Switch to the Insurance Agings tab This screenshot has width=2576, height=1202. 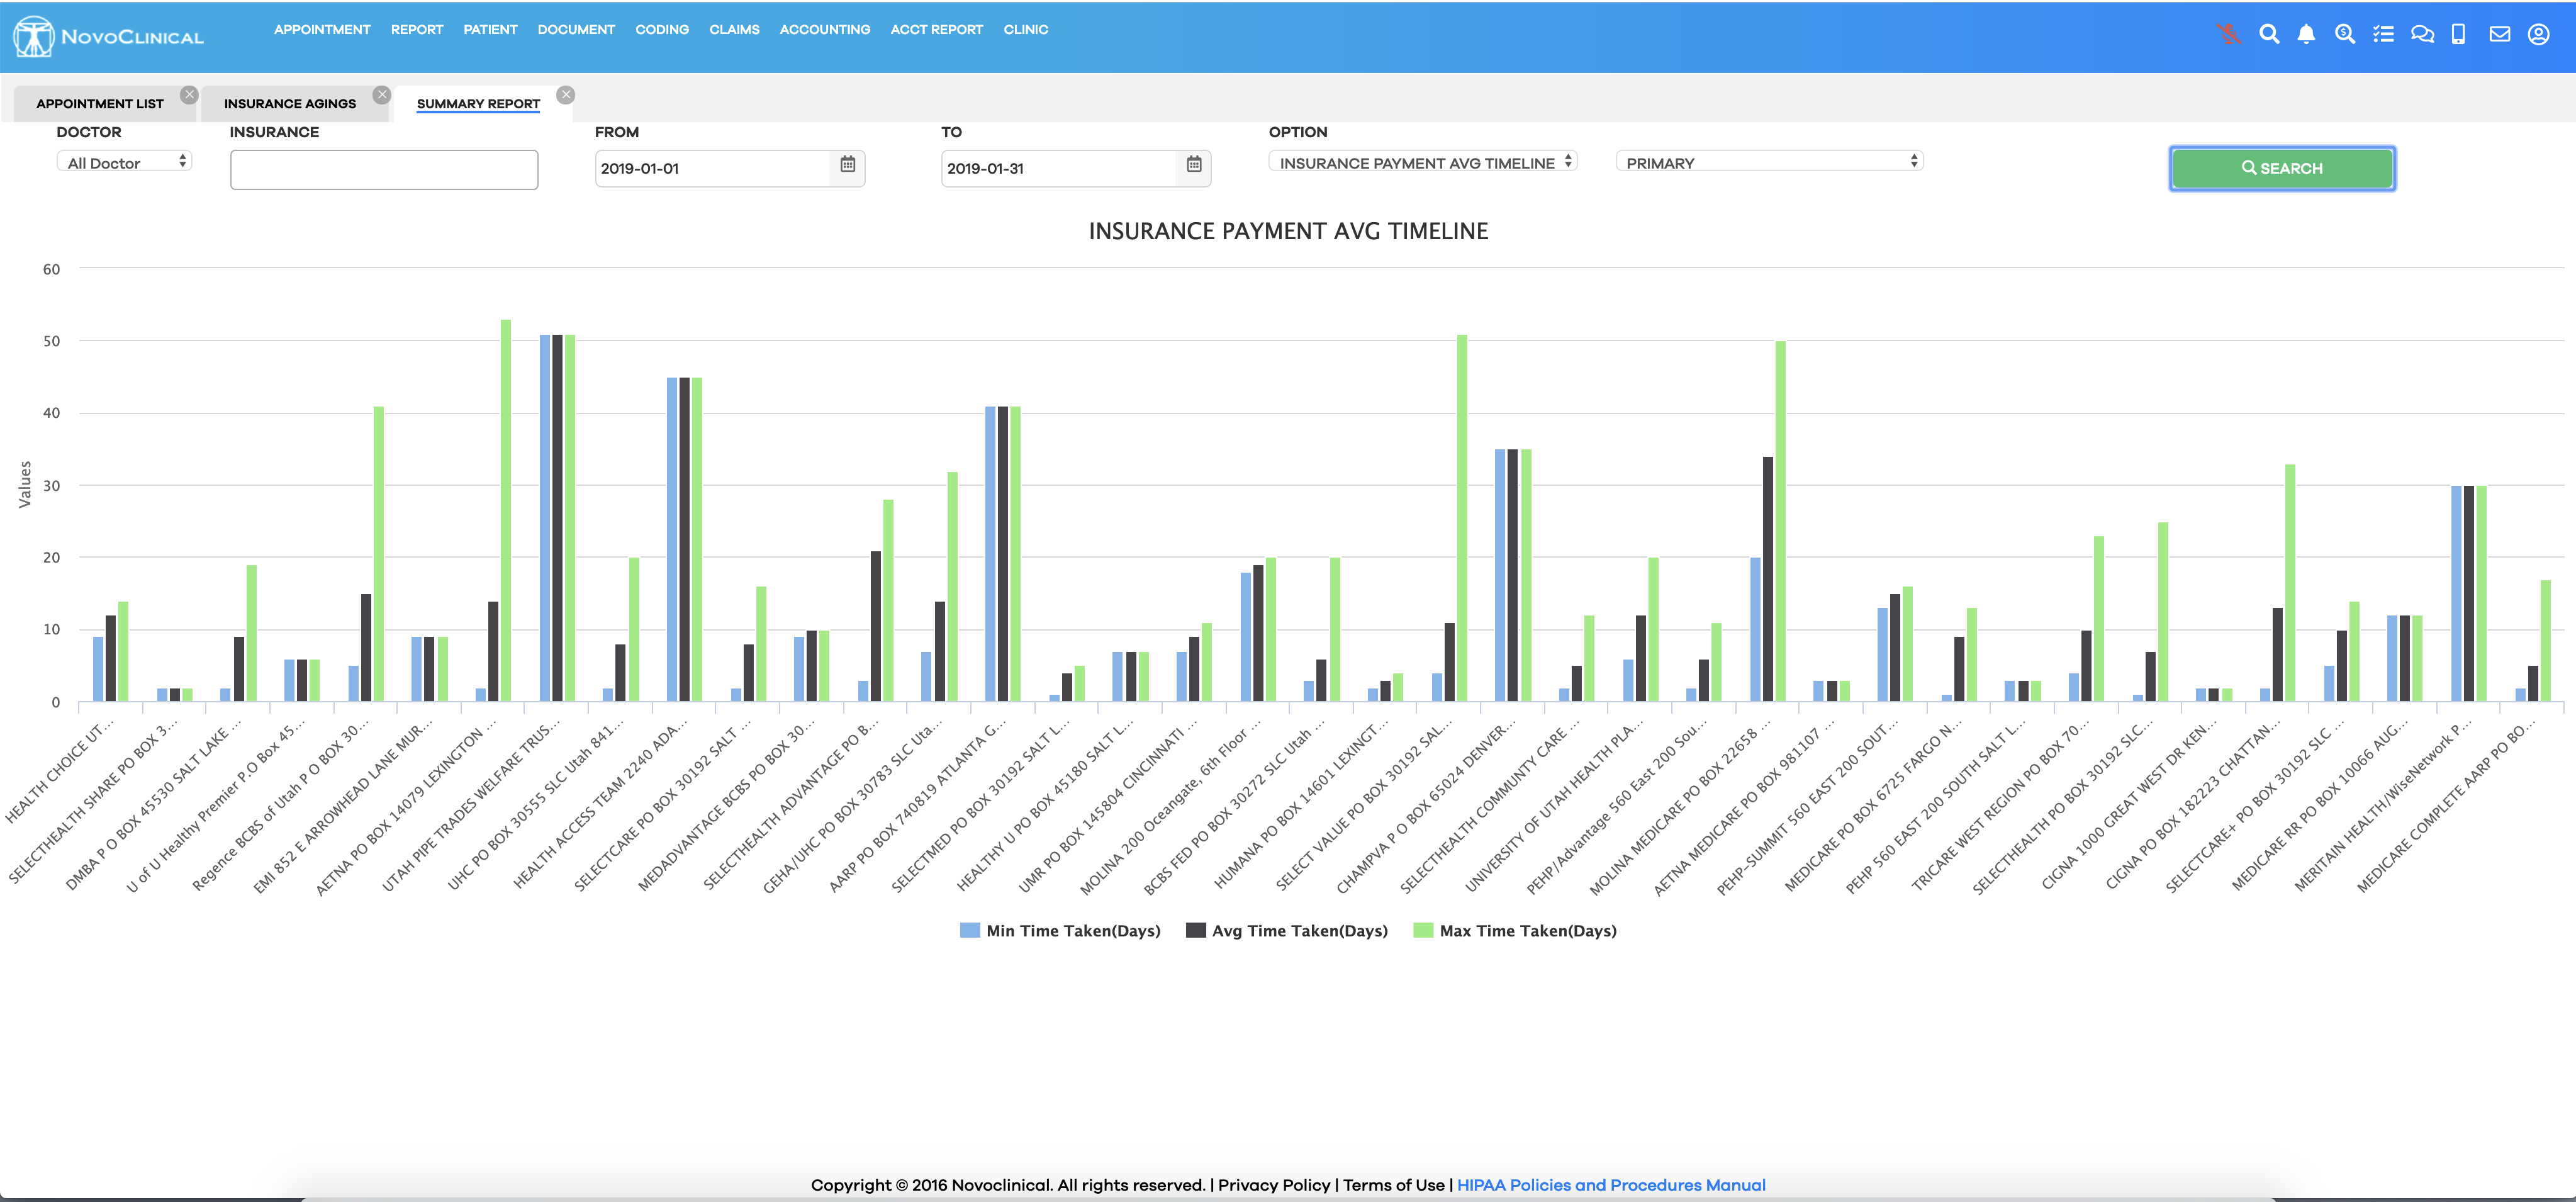pyautogui.click(x=289, y=104)
